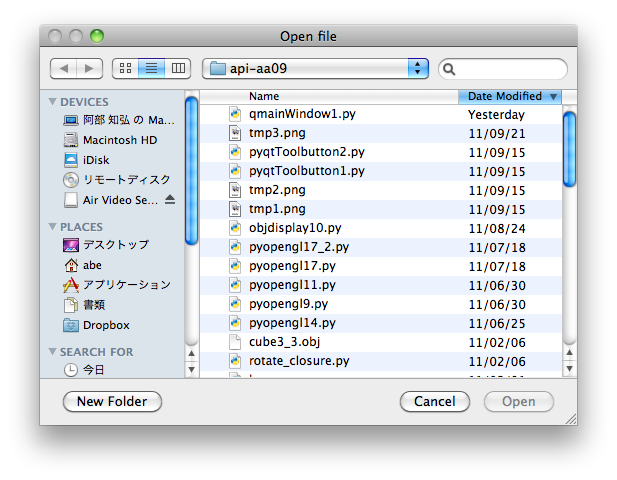Select the pyopengl11.py file icon
The width and height of the screenshot is (617, 480).
coord(235,285)
